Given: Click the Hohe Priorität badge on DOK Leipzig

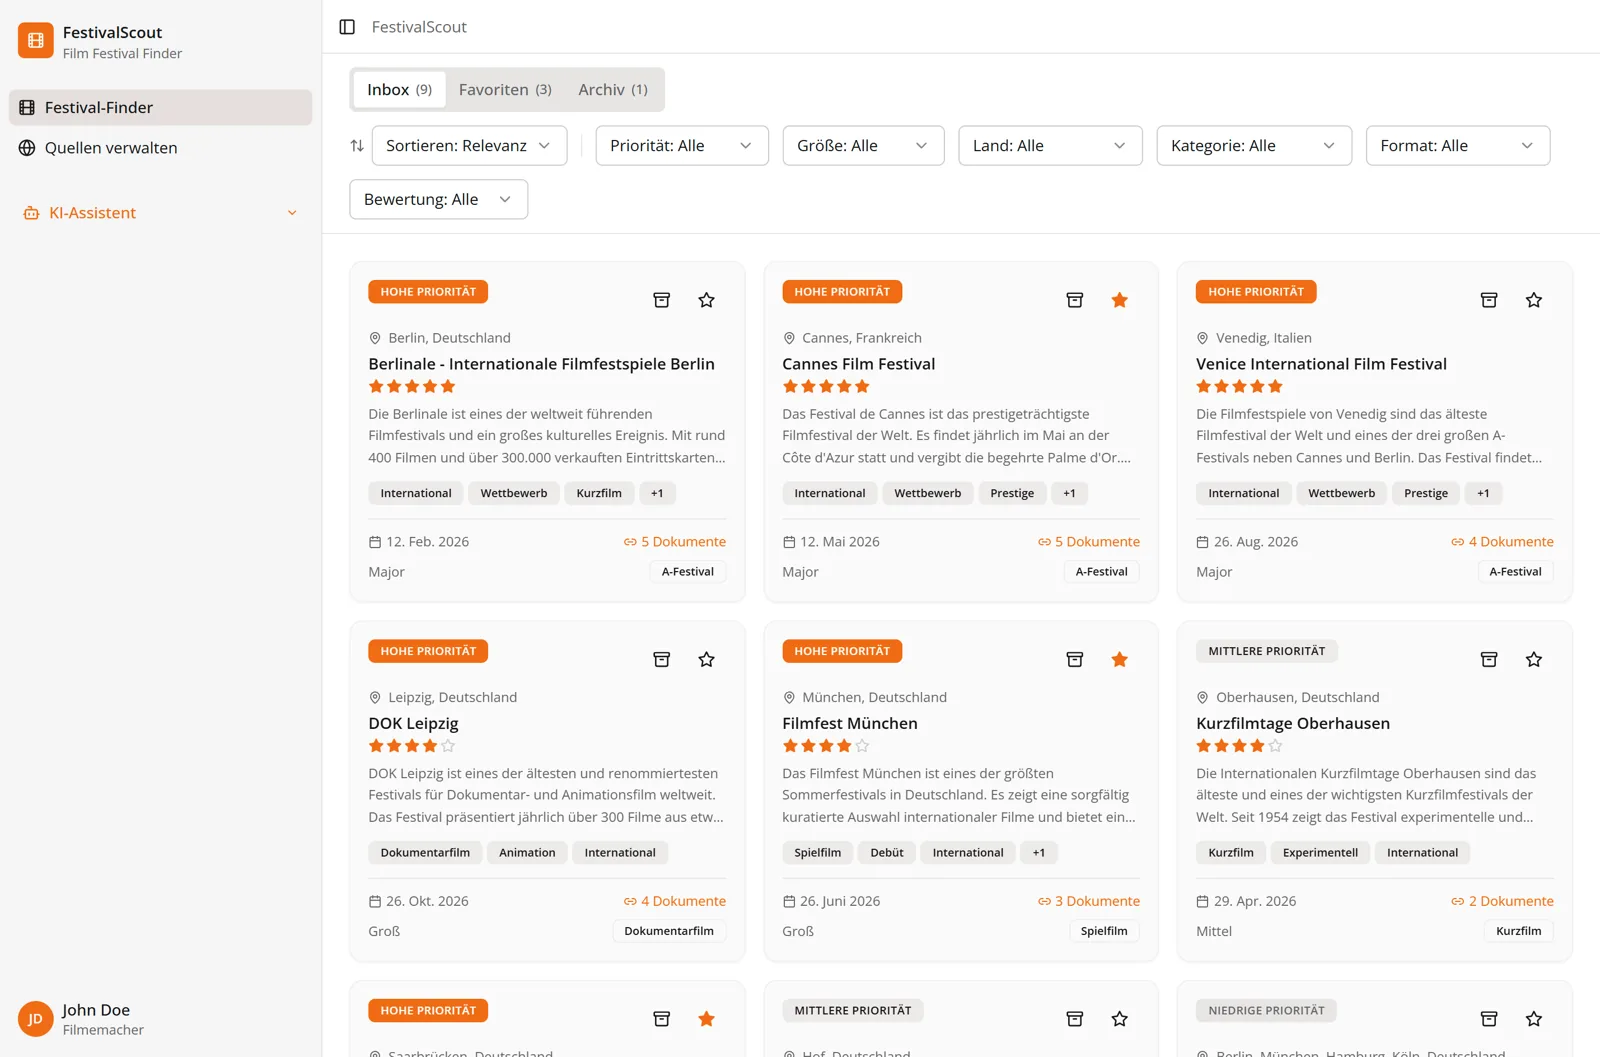Looking at the screenshot, I should pyautogui.click(x=428, y=651).
